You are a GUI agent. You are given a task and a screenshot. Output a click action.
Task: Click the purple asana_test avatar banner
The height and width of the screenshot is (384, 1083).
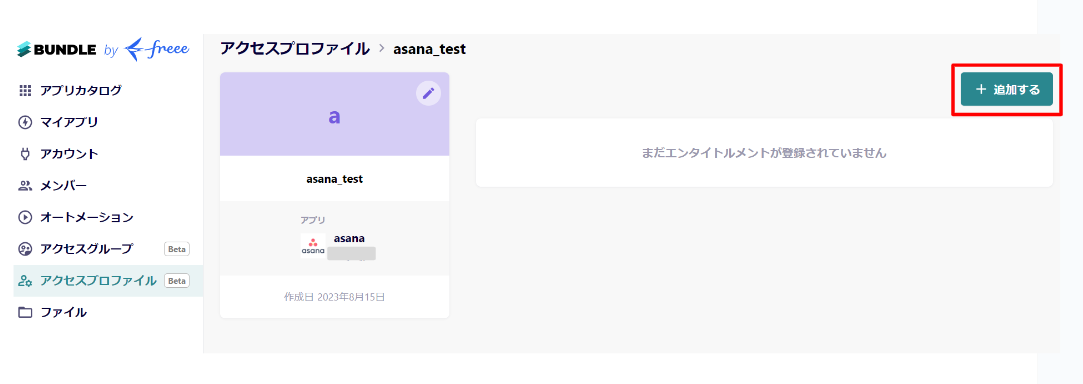pyautogui.click(x=334, y=114)
